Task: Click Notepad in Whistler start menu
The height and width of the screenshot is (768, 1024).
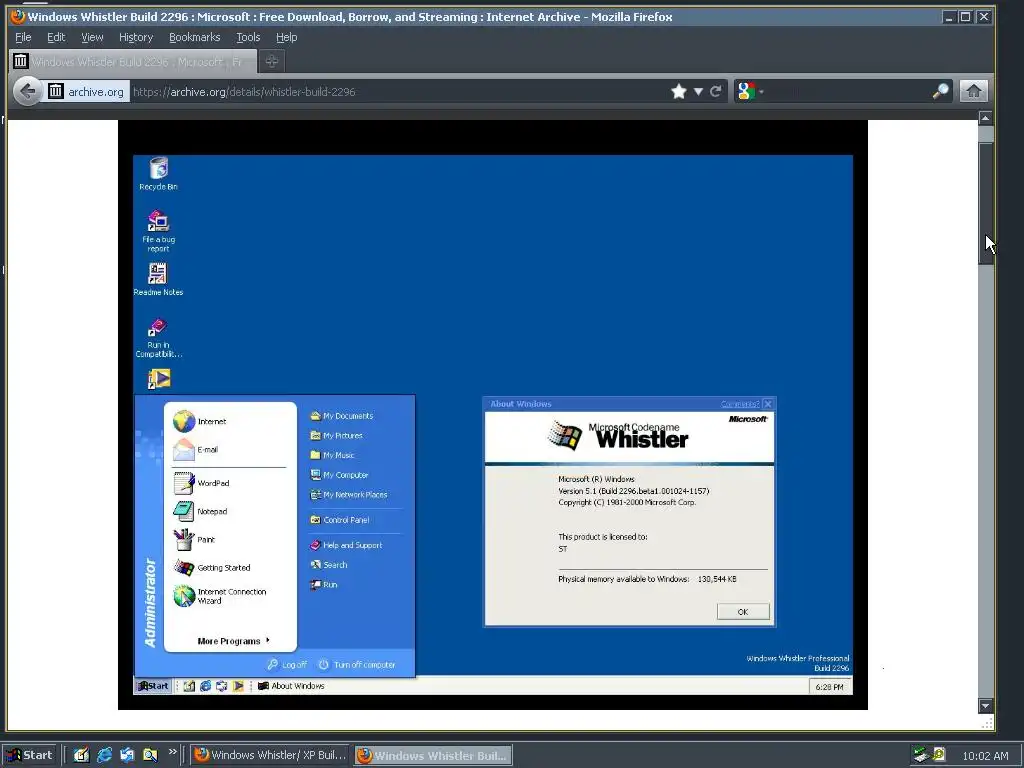Action: pyautogui.click(x=200, y=511)
